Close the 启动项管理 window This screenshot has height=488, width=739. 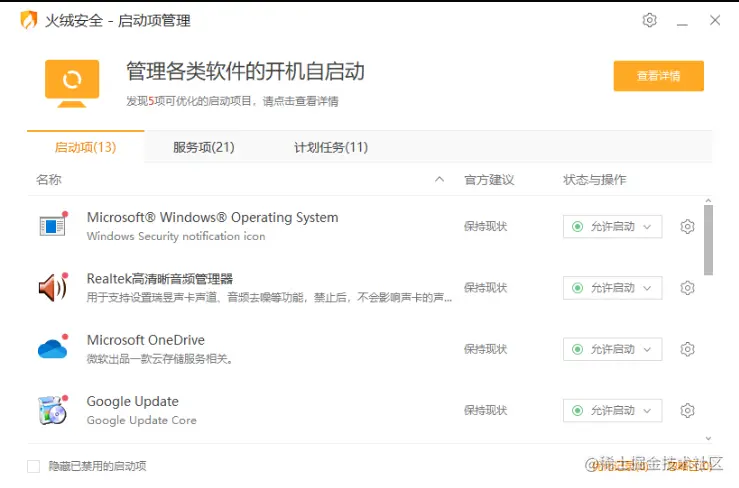tap(715, 20)
